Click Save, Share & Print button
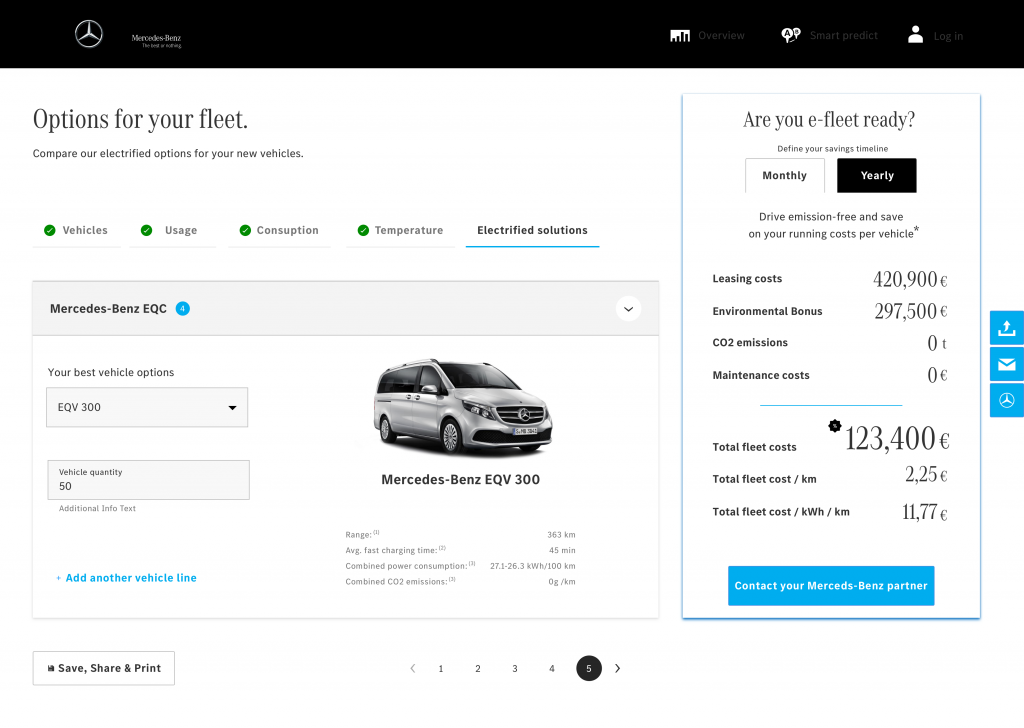 coord(104,668)
